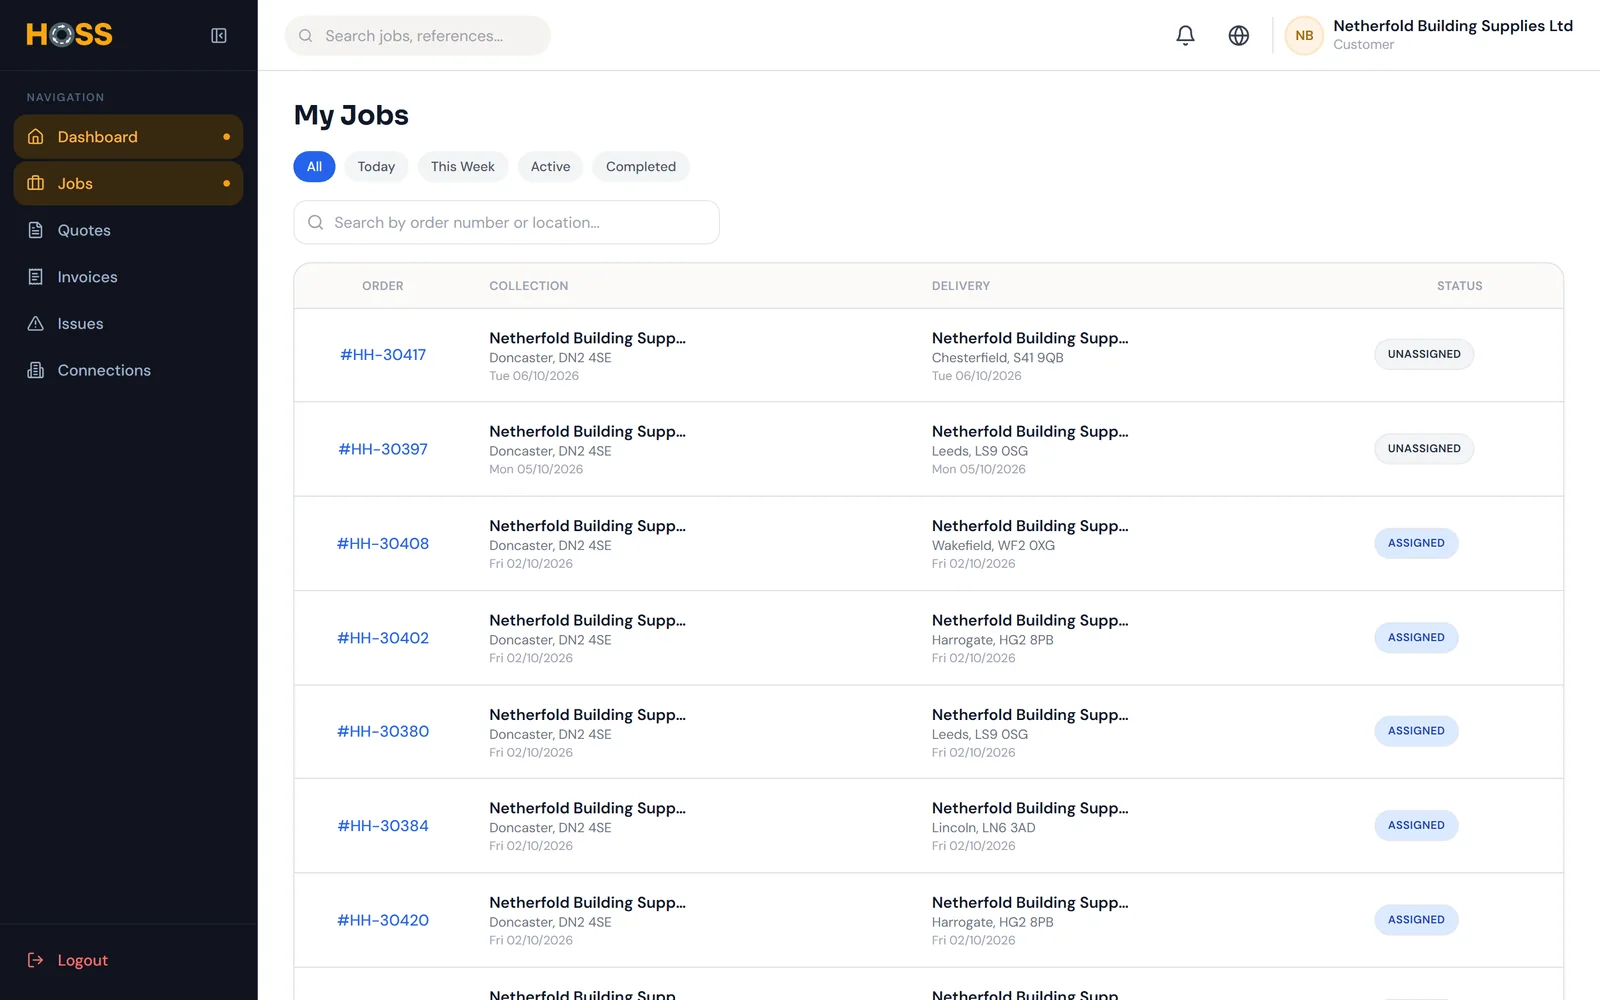Click the Logout label
Screen dimensions: 1600x1000
point(83,960)
